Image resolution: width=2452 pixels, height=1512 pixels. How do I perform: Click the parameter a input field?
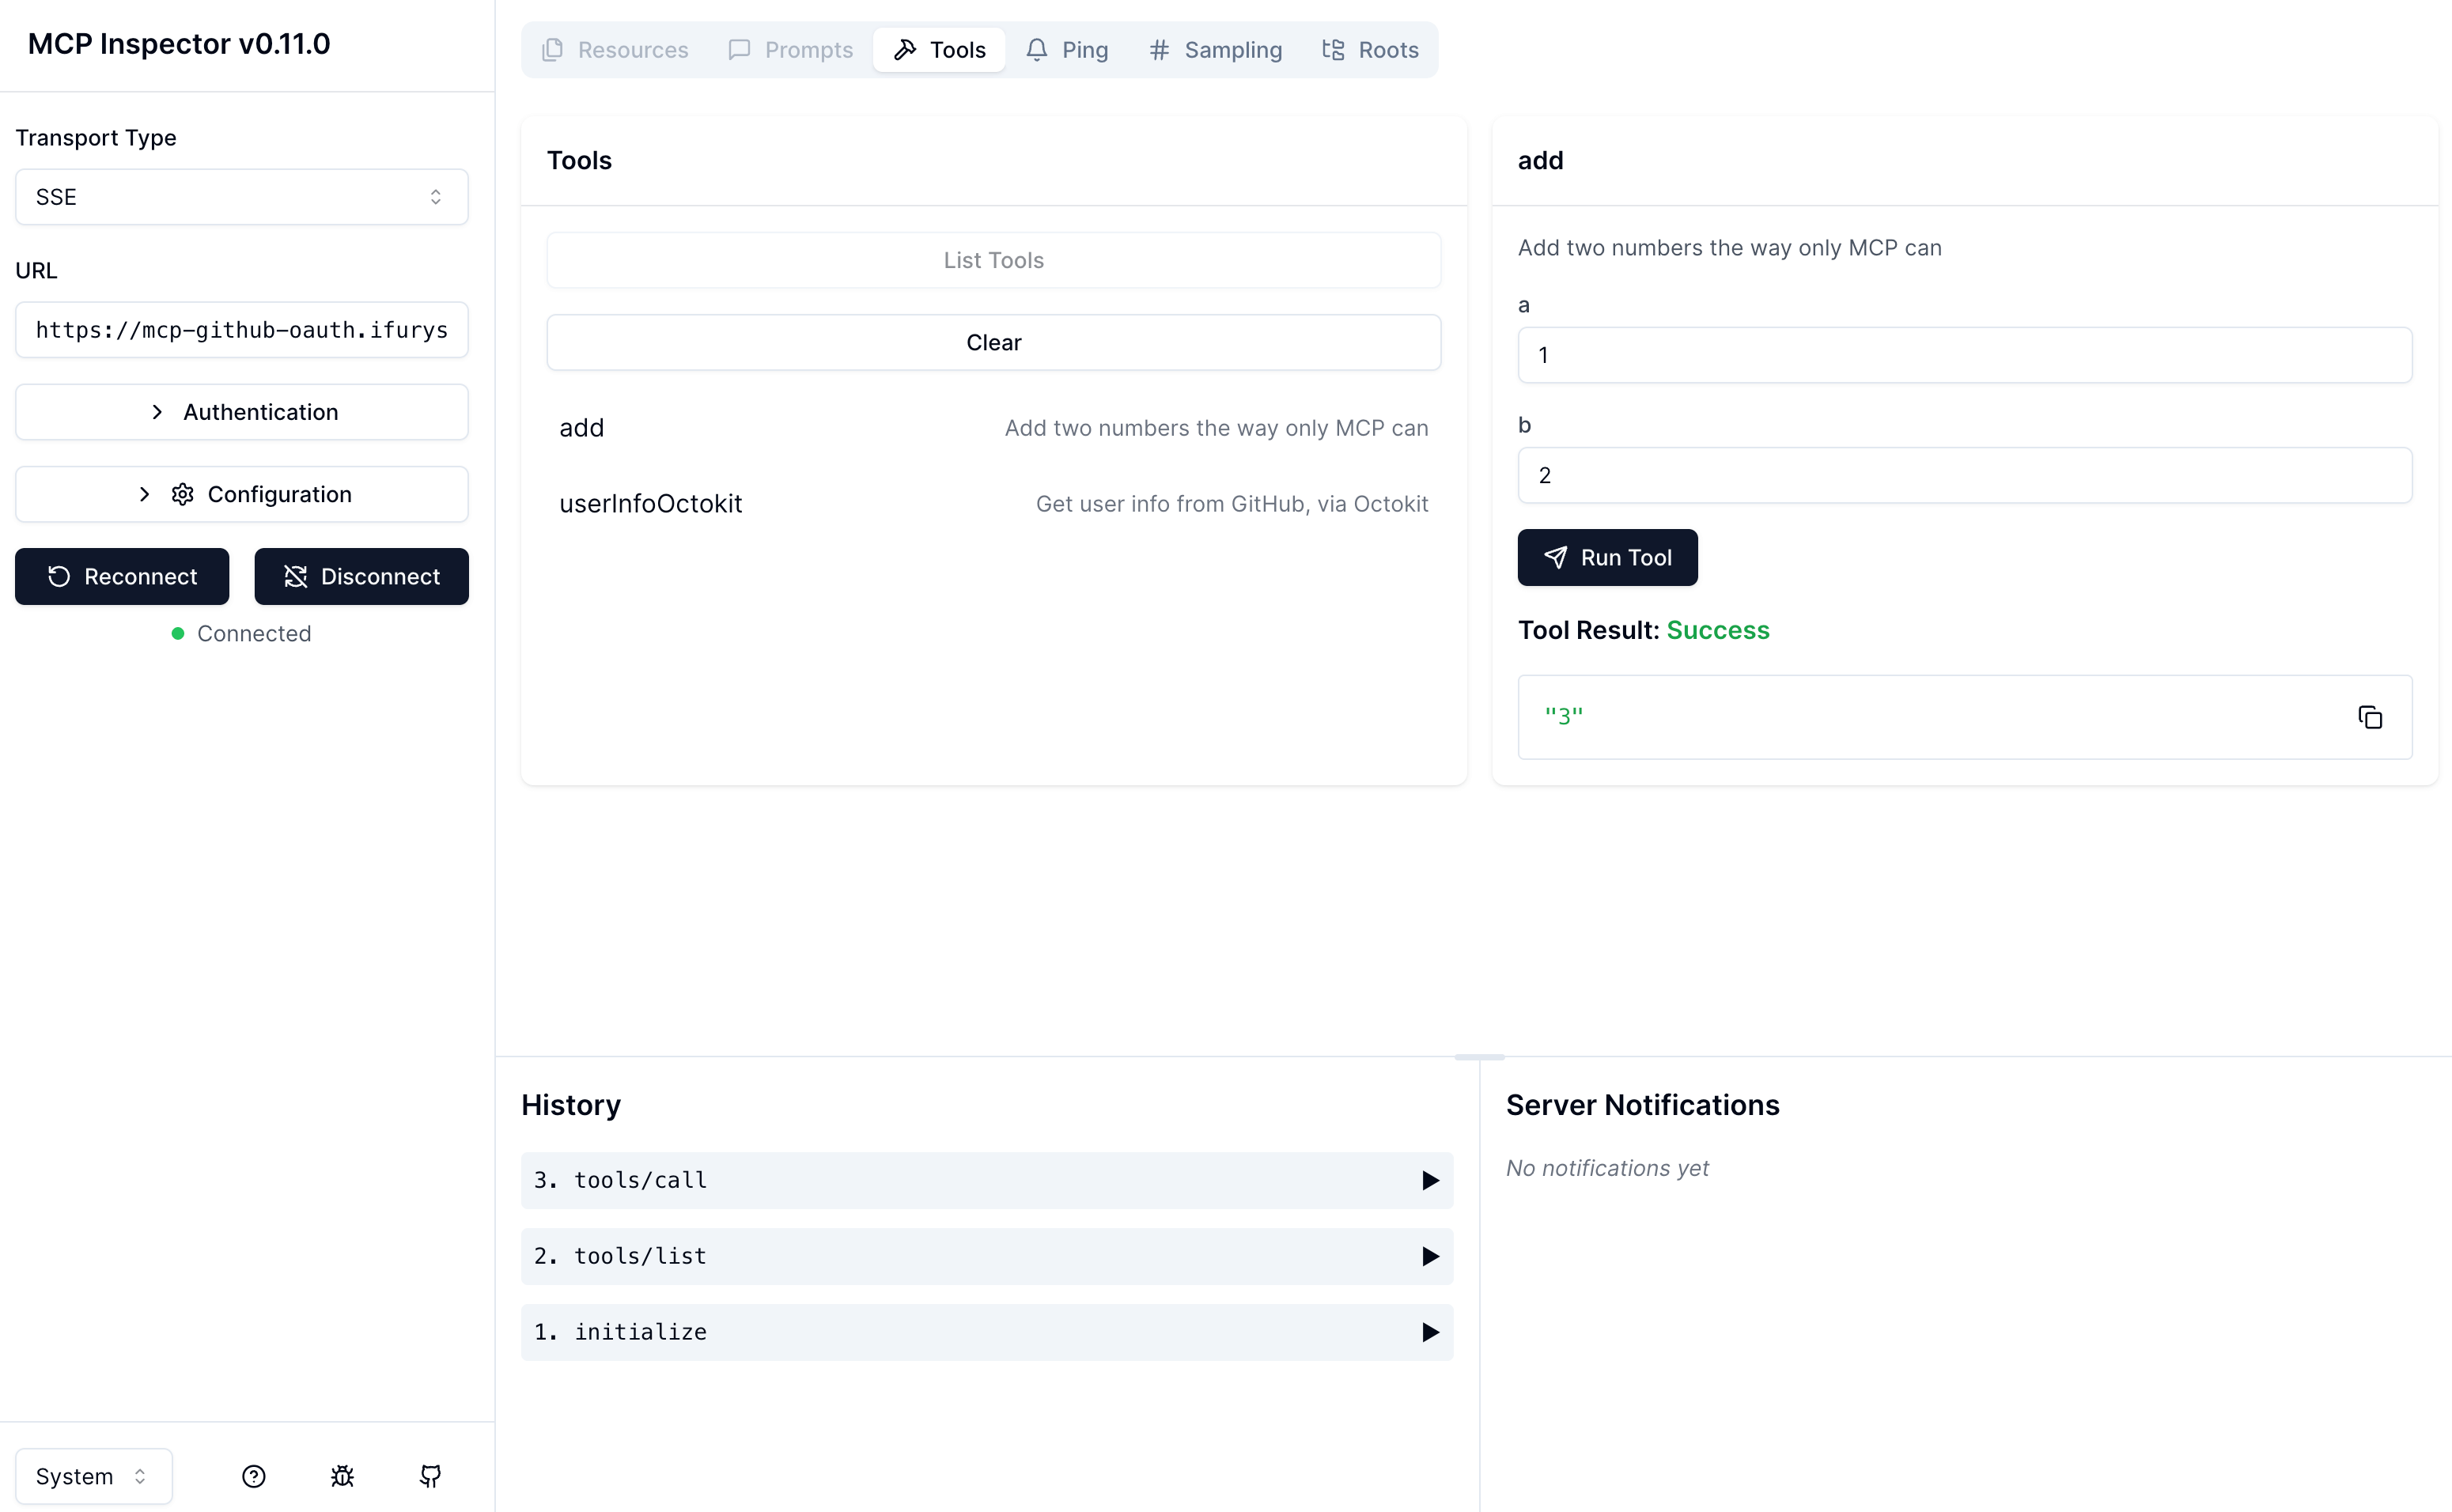1965,355
